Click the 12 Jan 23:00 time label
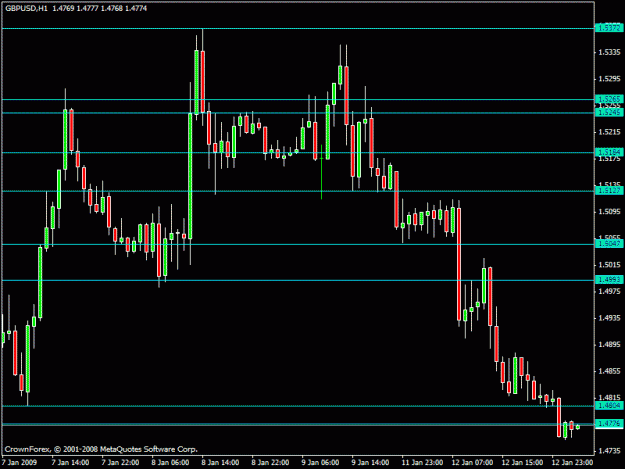This screenshot has height=469, width=625. (572, 463)
